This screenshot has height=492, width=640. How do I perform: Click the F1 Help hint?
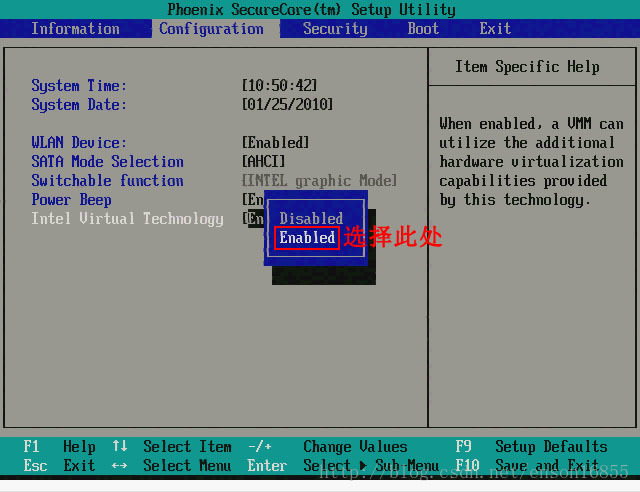point(60,446)
